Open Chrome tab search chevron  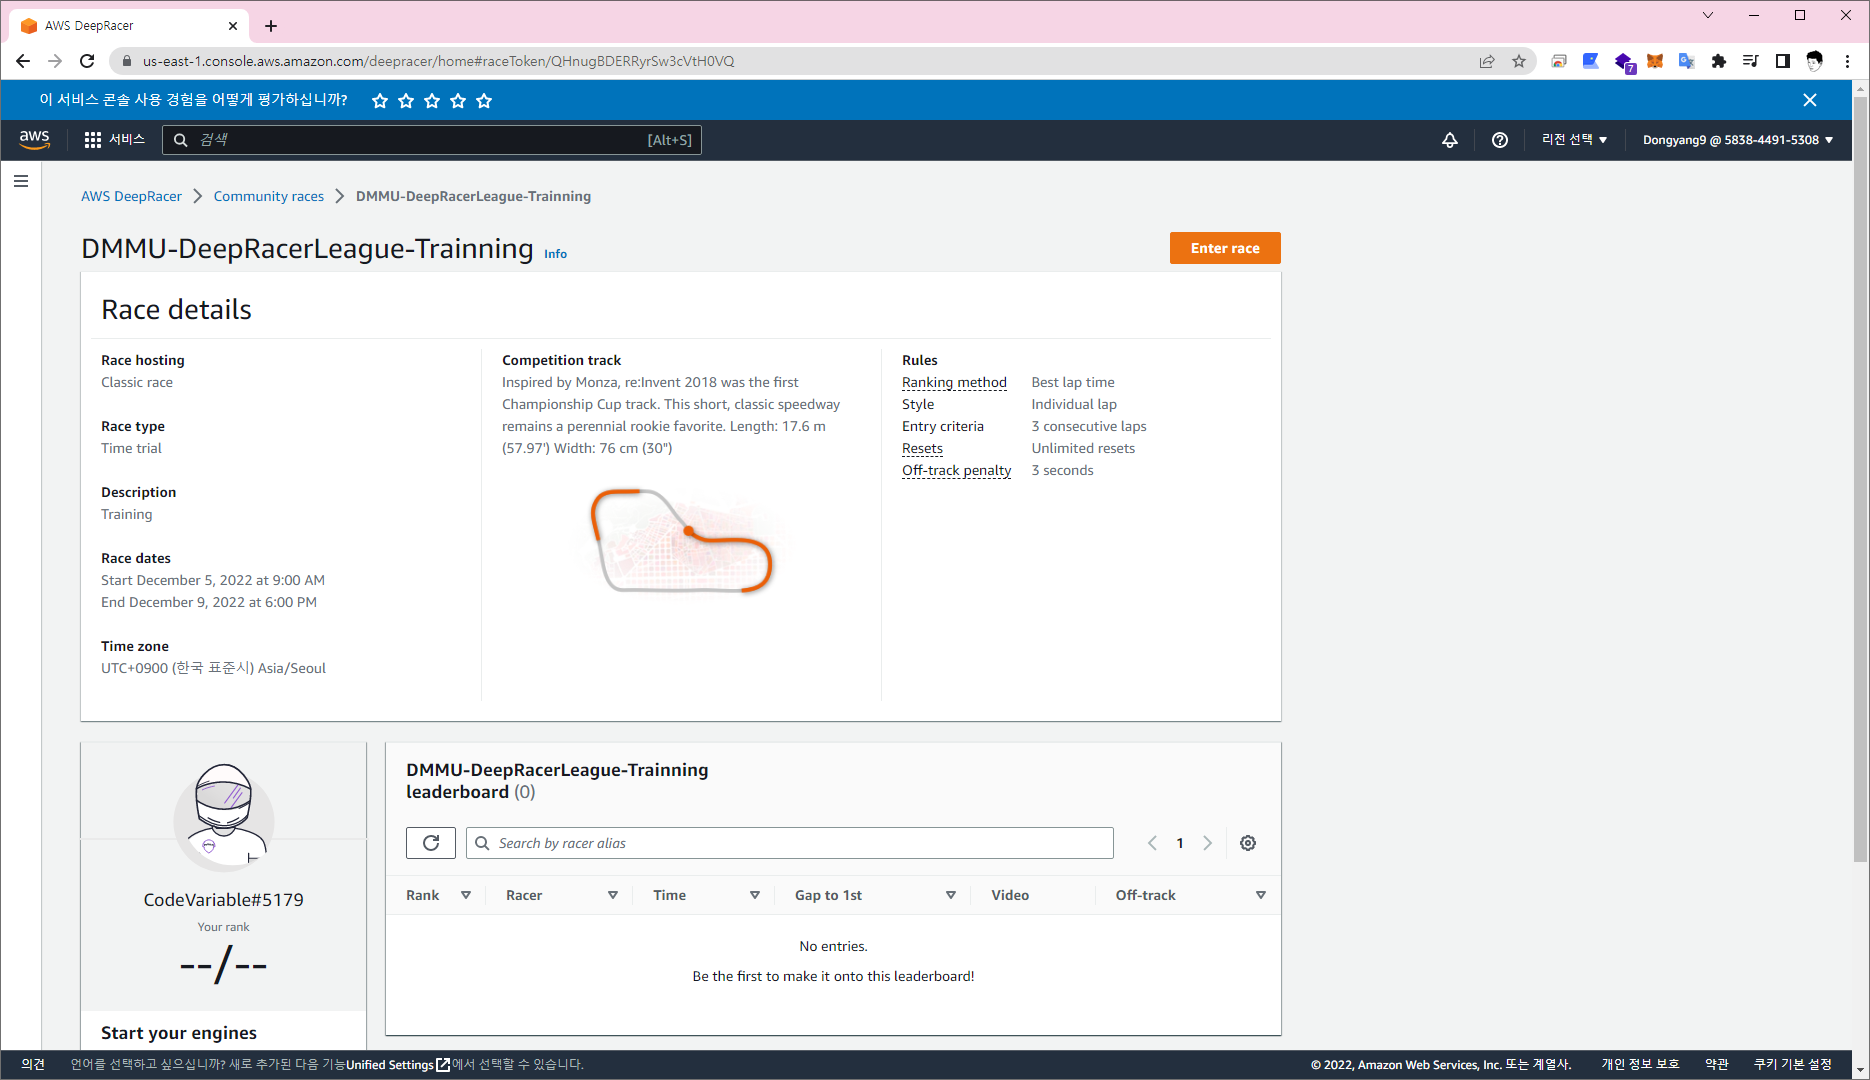[x=1708, y=15]
